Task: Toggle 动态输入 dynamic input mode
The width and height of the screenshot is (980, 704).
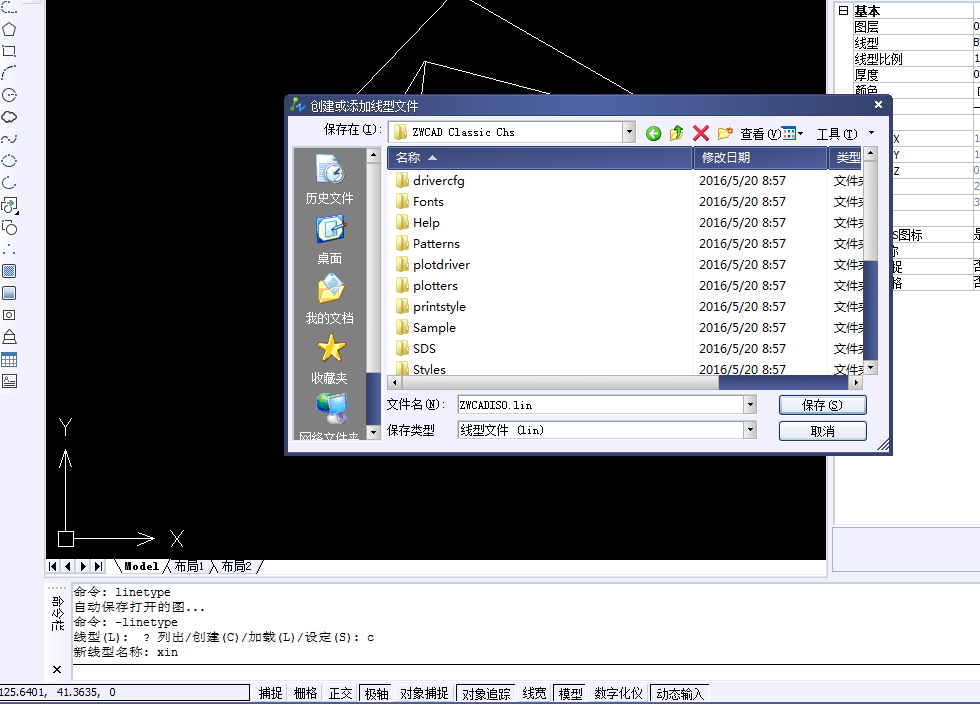Action: (x=679, y=692)
